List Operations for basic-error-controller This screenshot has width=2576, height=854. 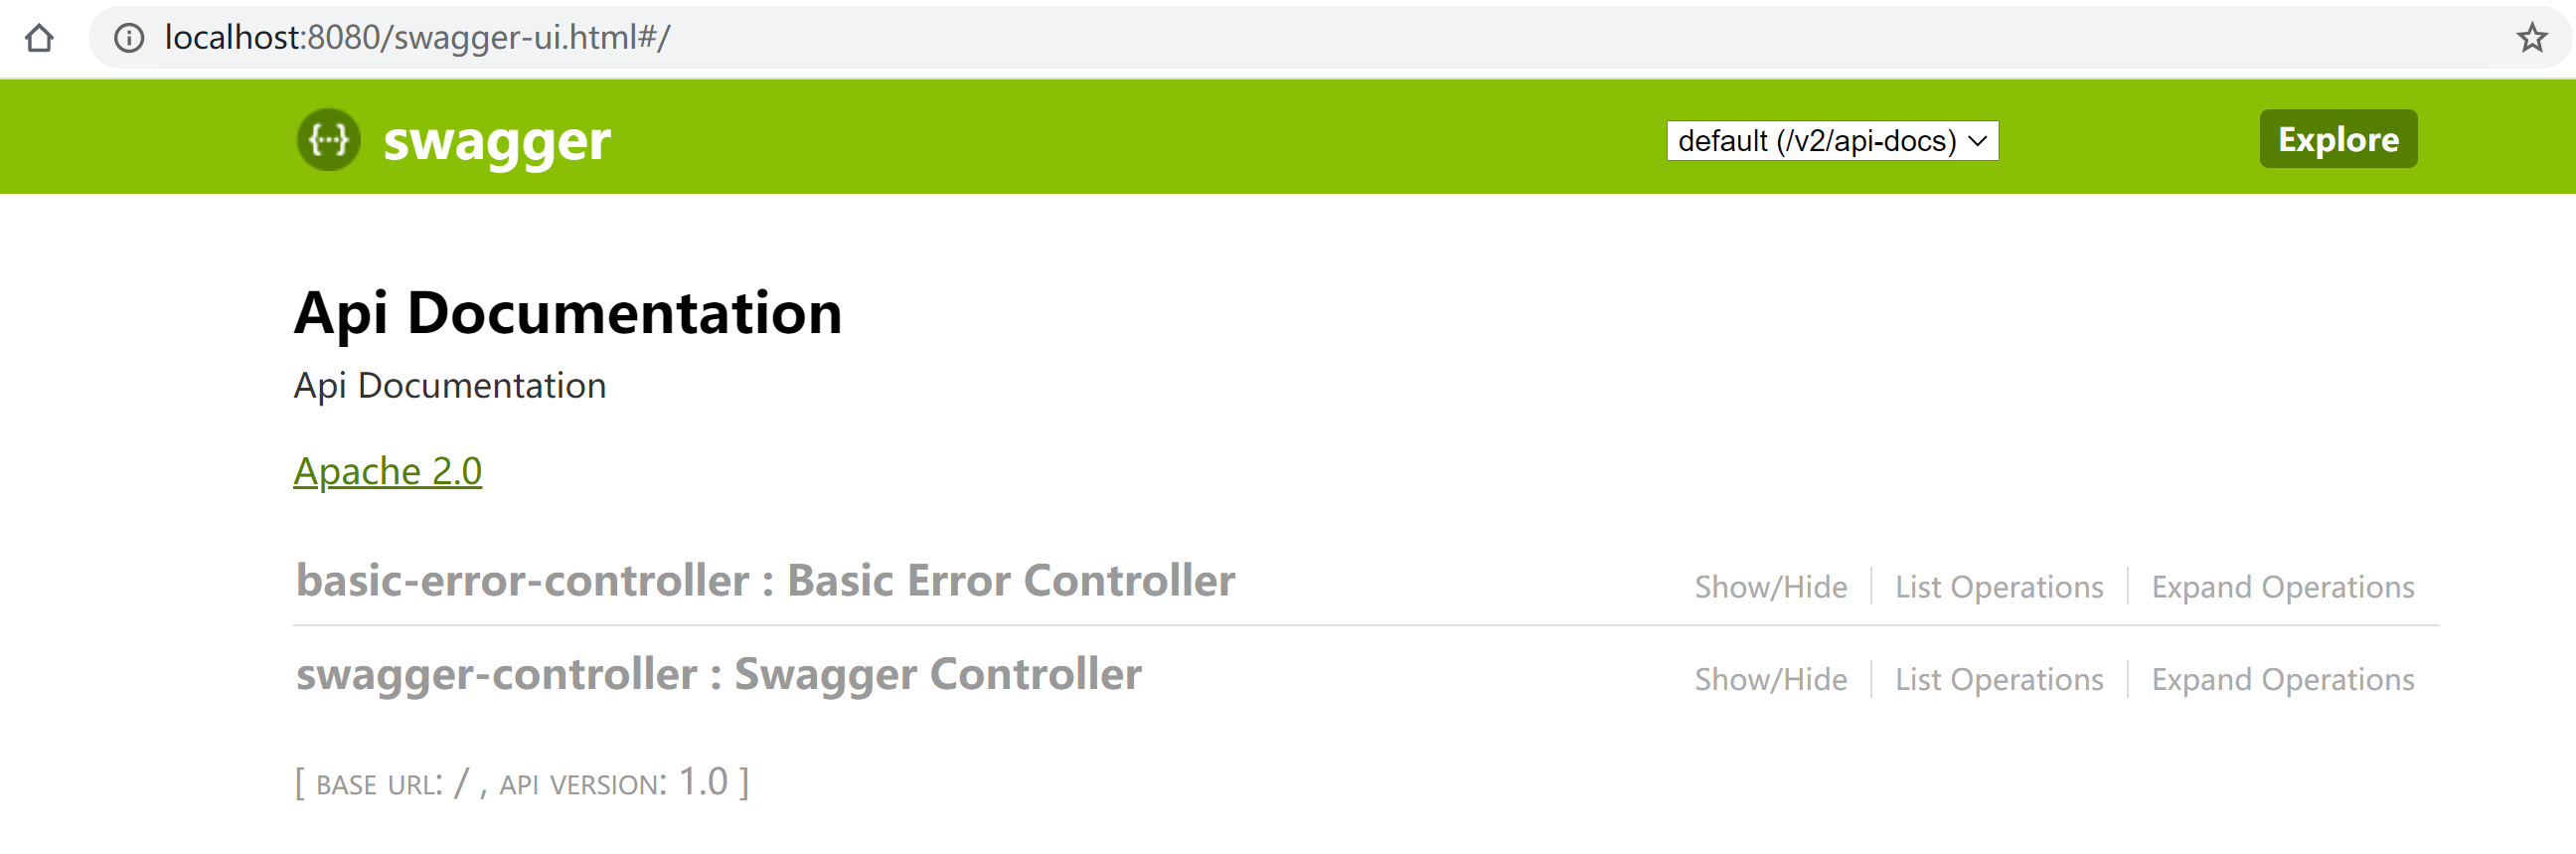tap(1998, 587)
